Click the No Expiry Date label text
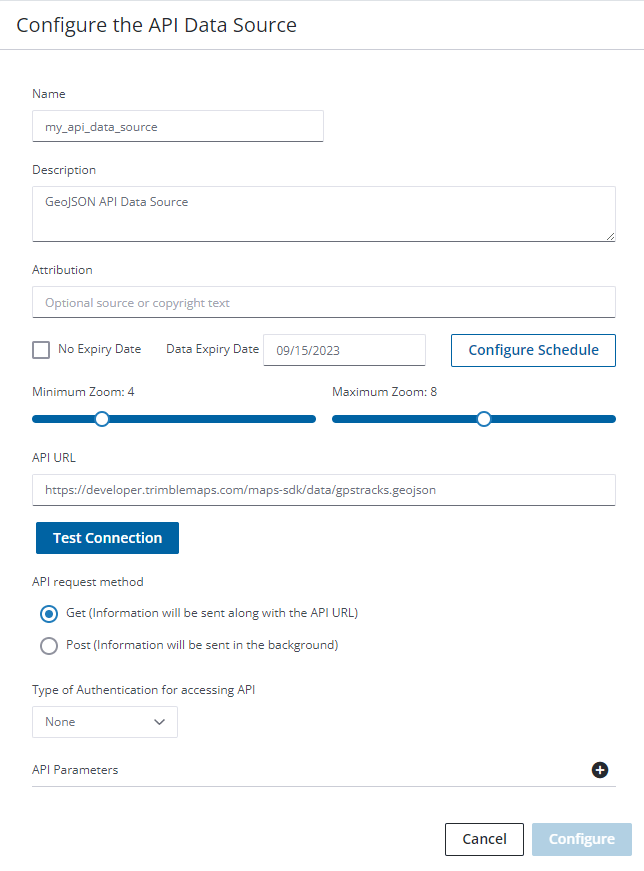This screenshot has width=644, height=871. pos(99,349)
